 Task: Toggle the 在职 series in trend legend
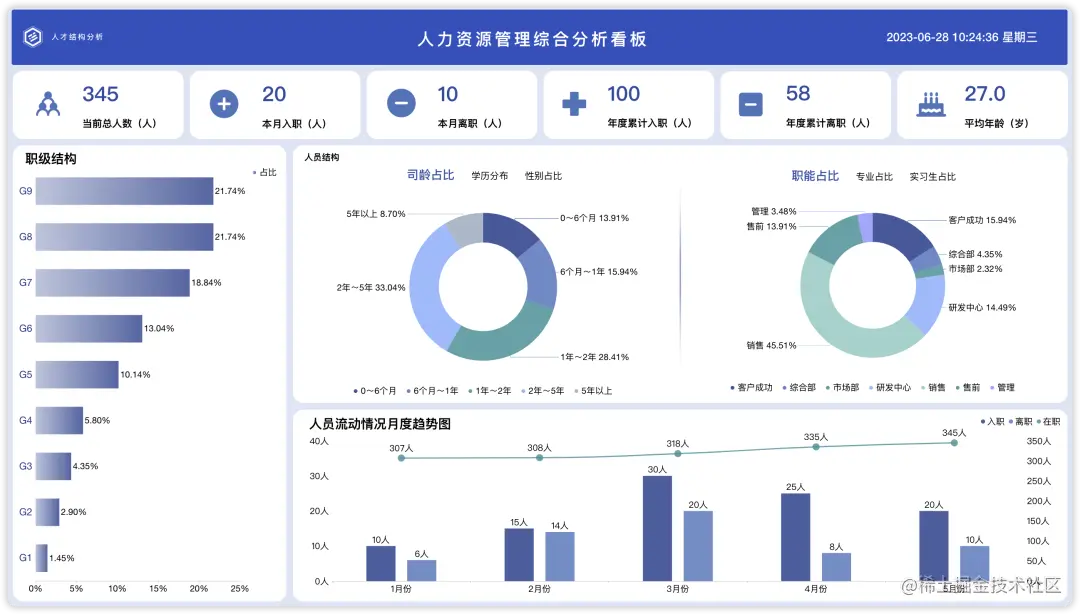coord(1048,421)
